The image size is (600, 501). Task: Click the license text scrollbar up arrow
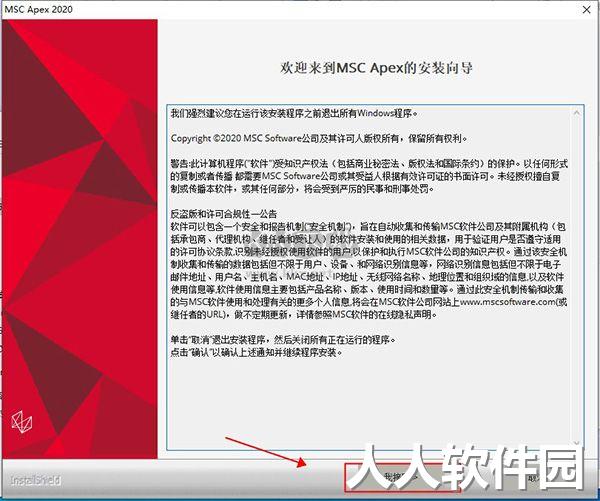[x=577, y=113]
